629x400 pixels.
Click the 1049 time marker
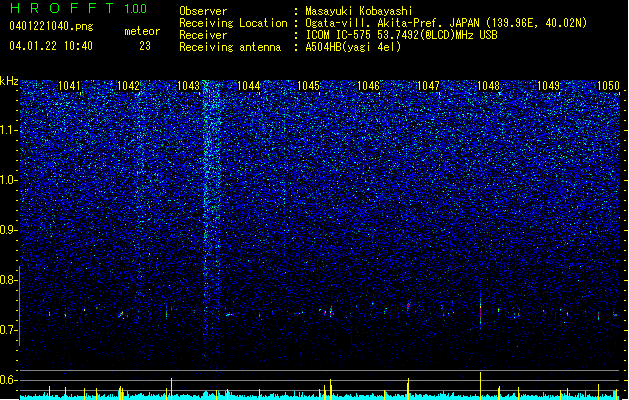[548, 86]
